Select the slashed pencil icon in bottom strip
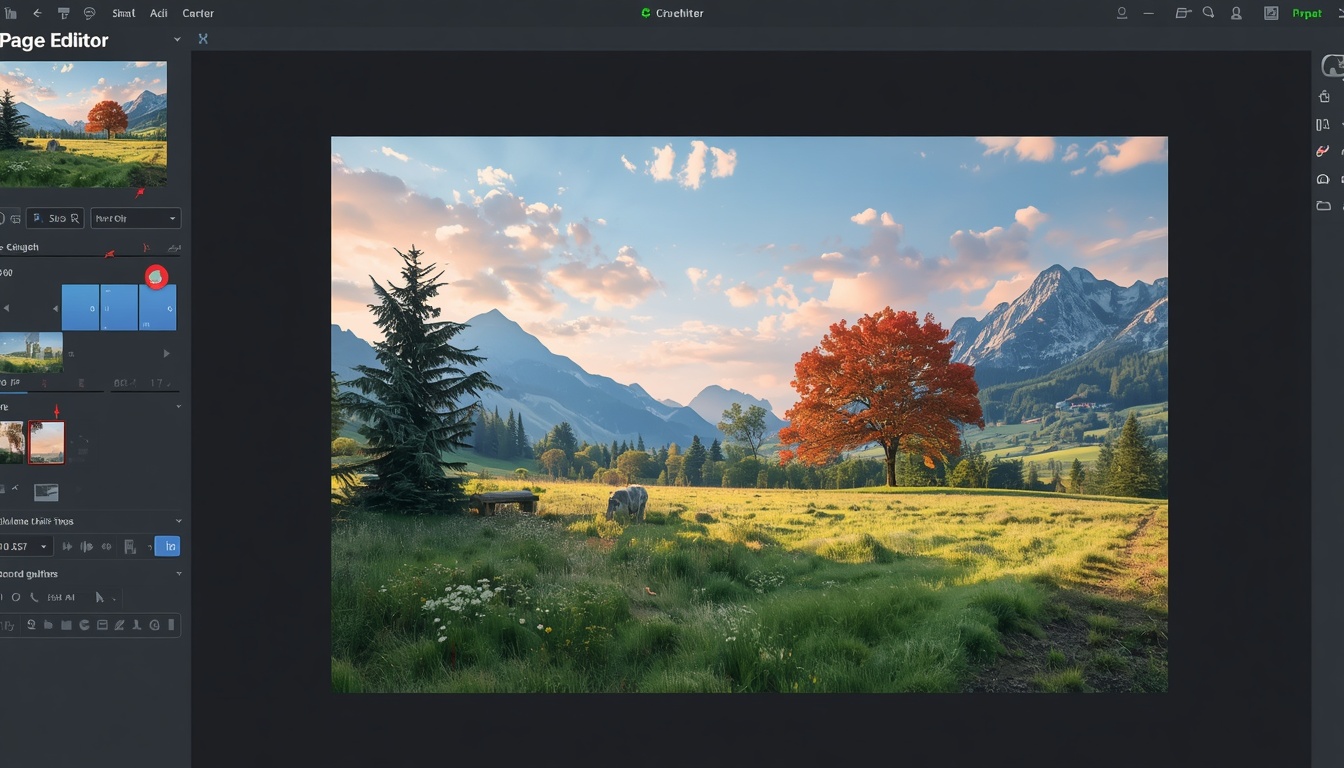The height and width of the screenshot is (768, 1344). click(x=119, y=625)
